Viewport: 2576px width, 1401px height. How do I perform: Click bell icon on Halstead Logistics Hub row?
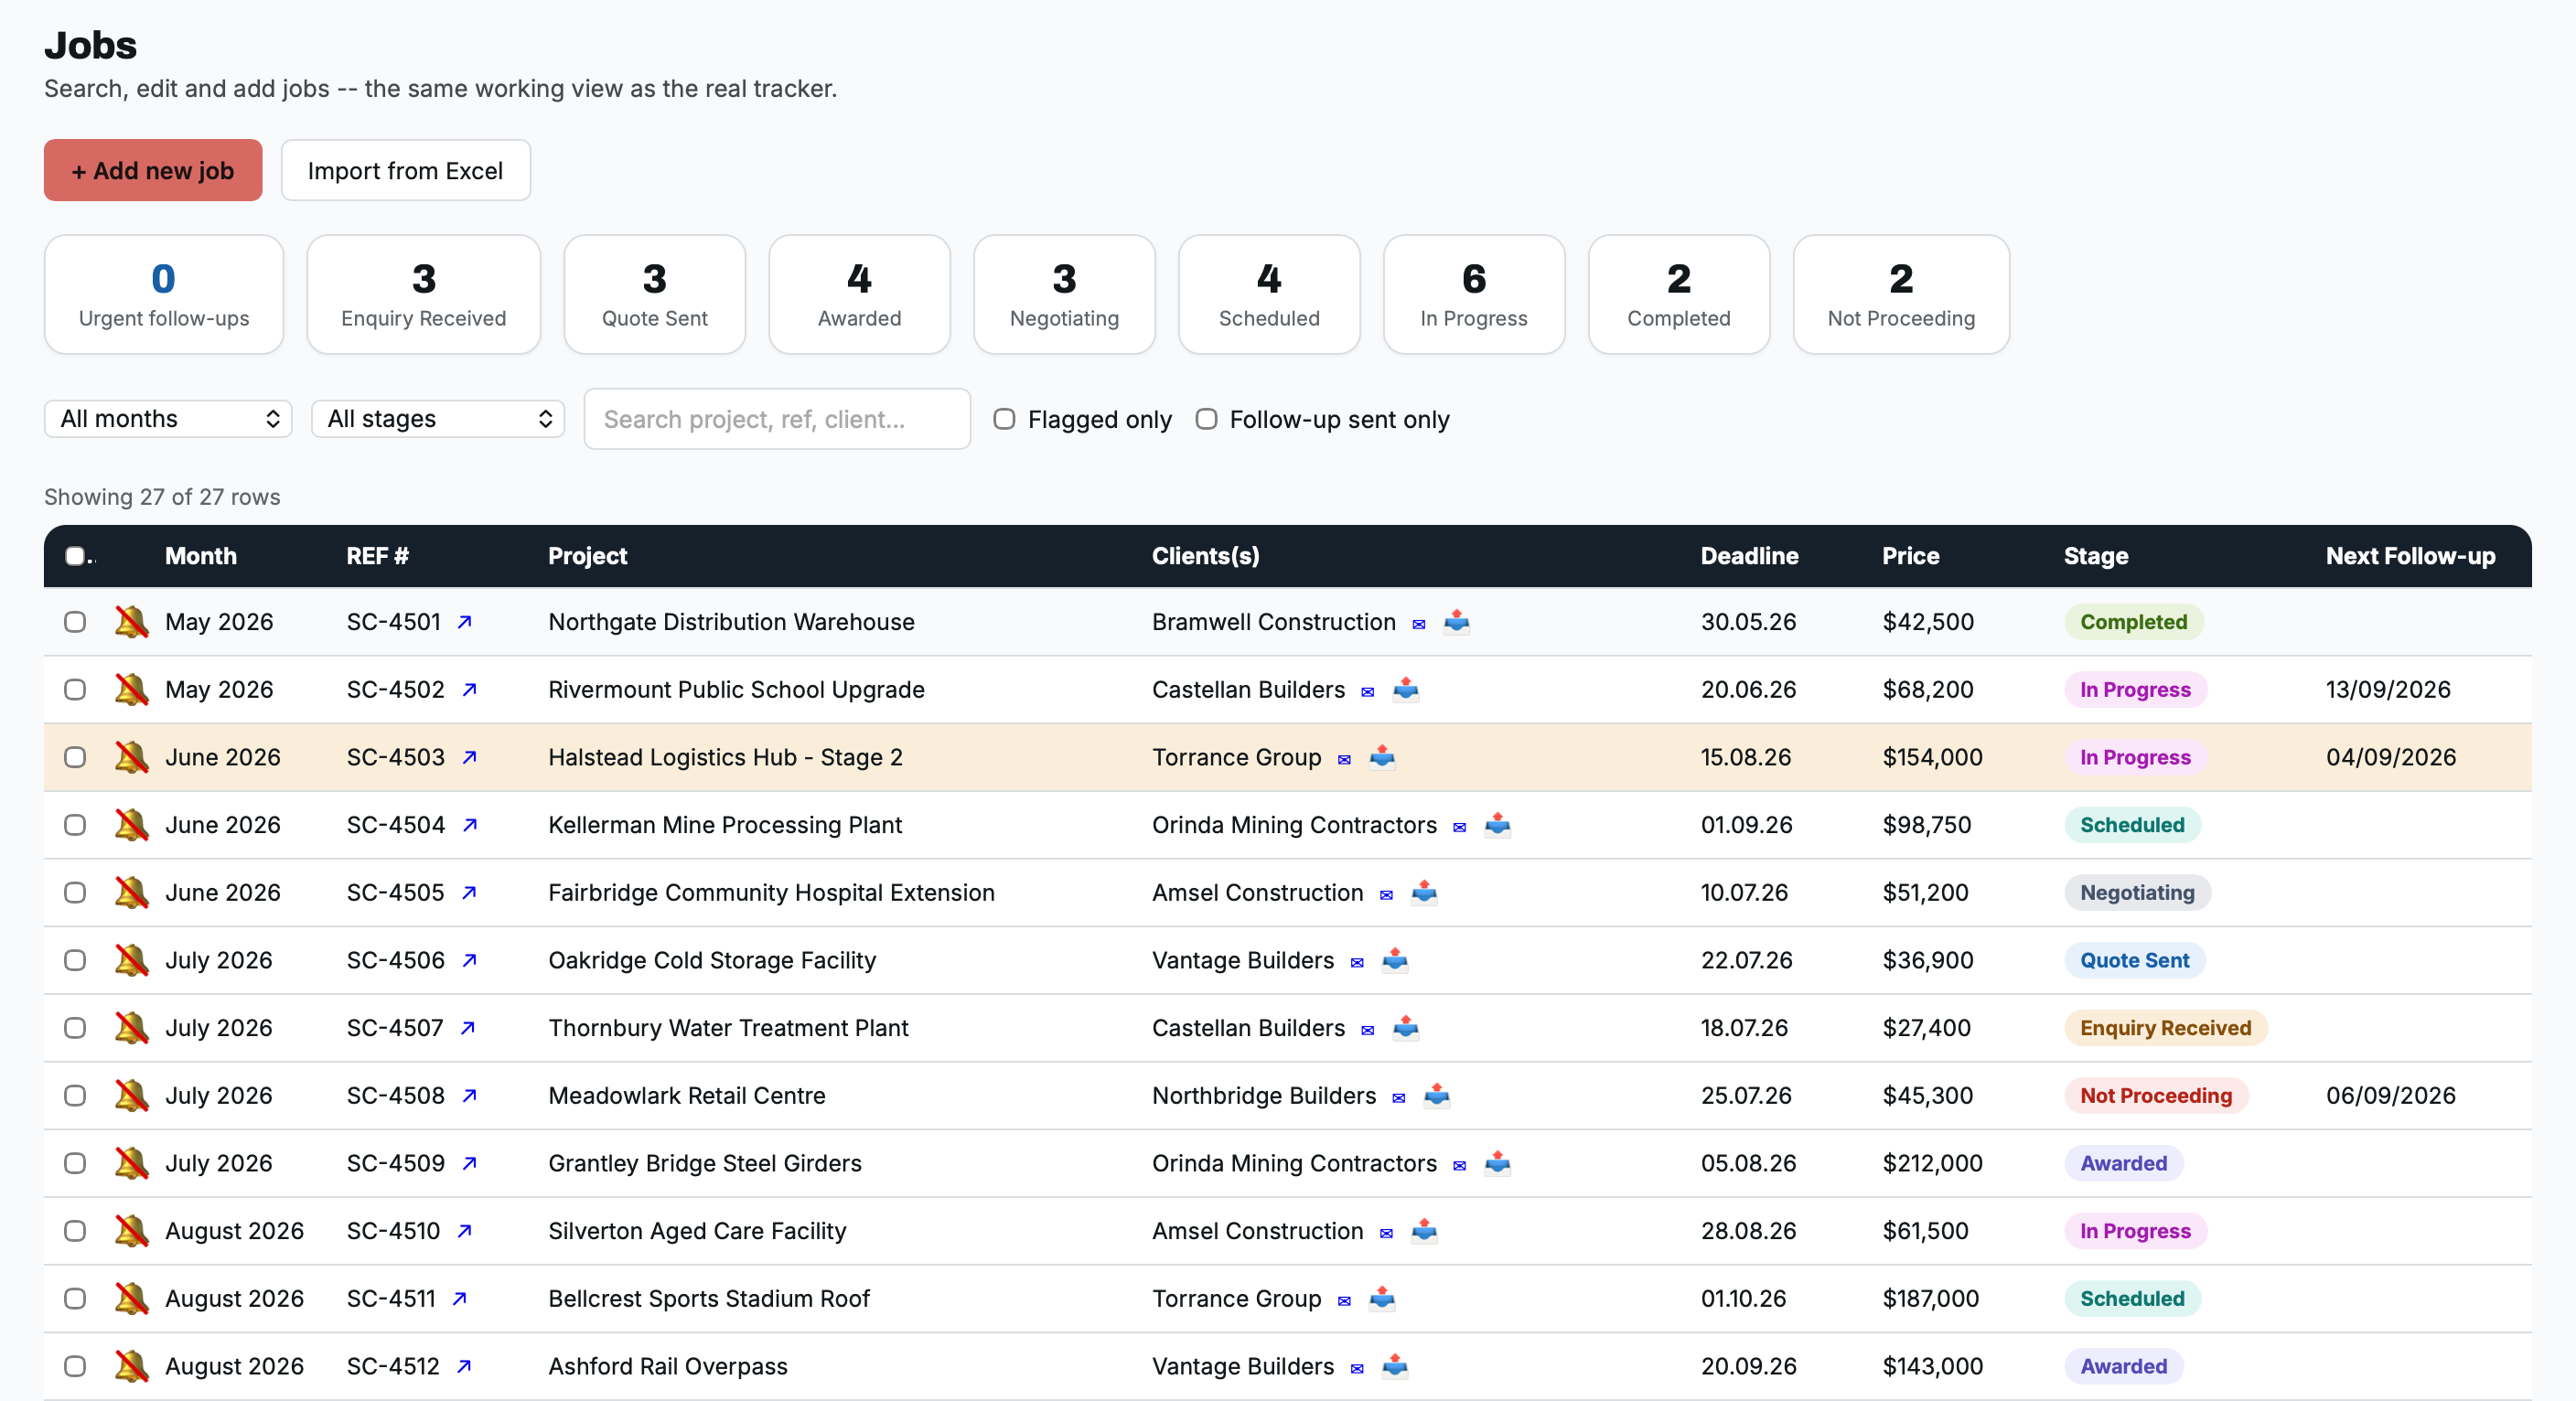coord(131,757)
